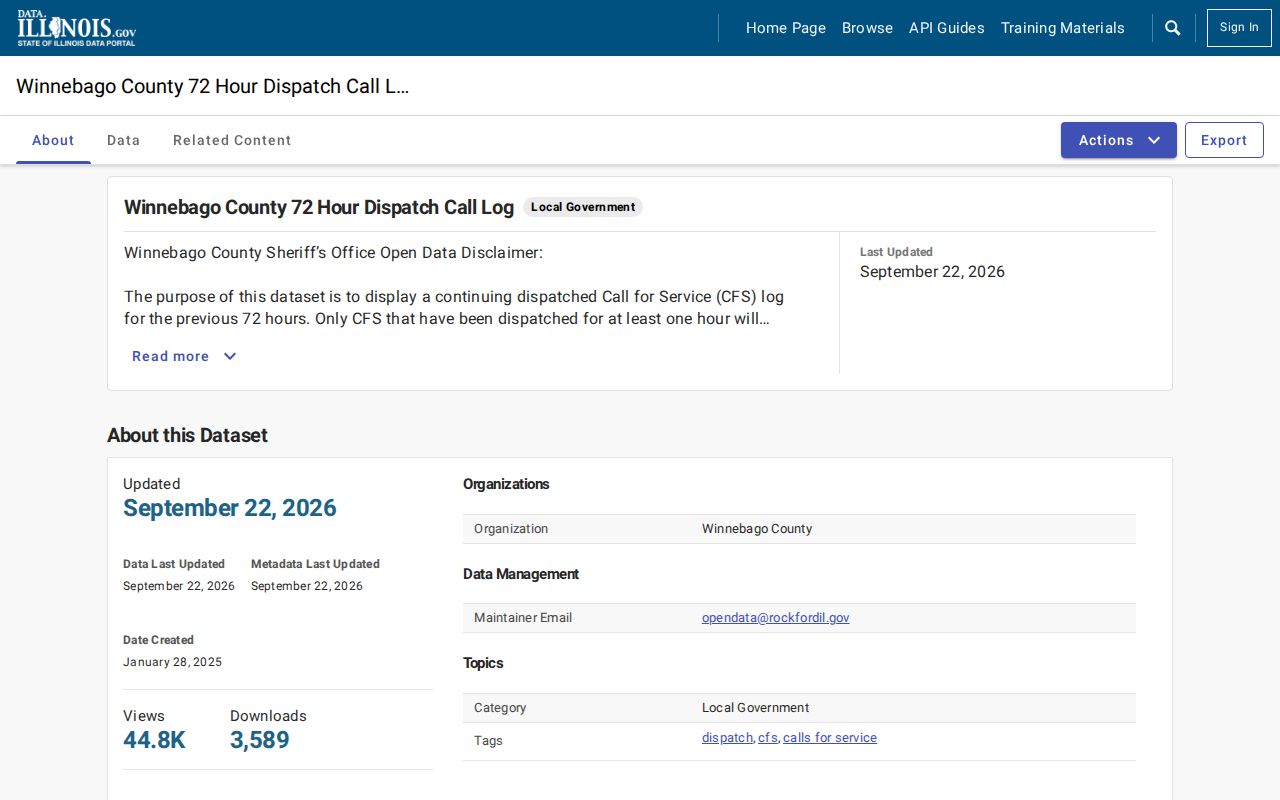Image resolution: width=1280 pixels, height=800 pixels.
Task: Click the Tags row label
Action: pos(488,741)
